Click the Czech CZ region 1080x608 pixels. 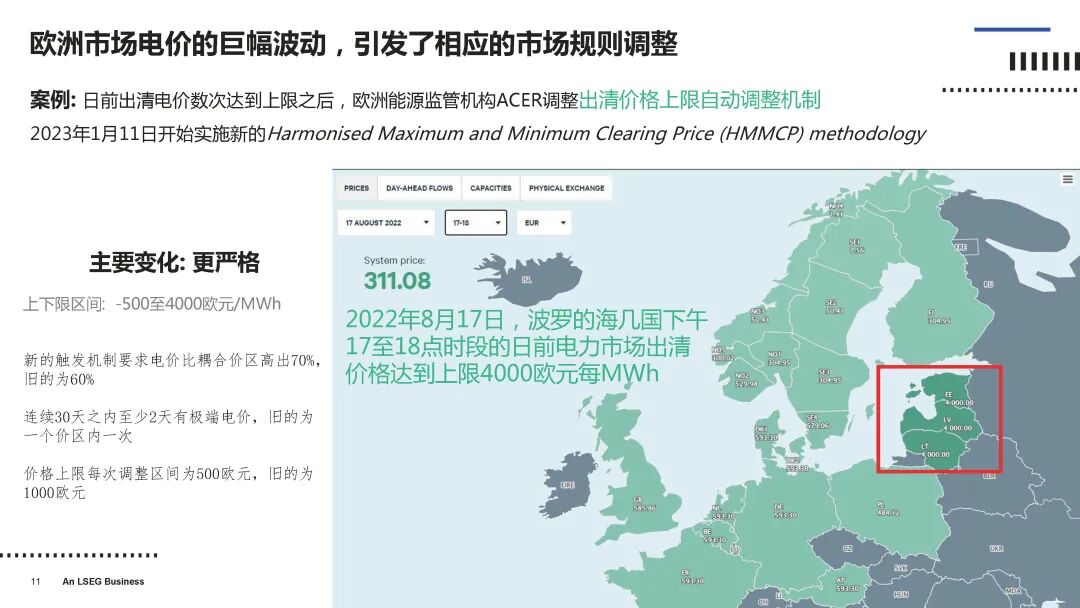click(848, 549)
